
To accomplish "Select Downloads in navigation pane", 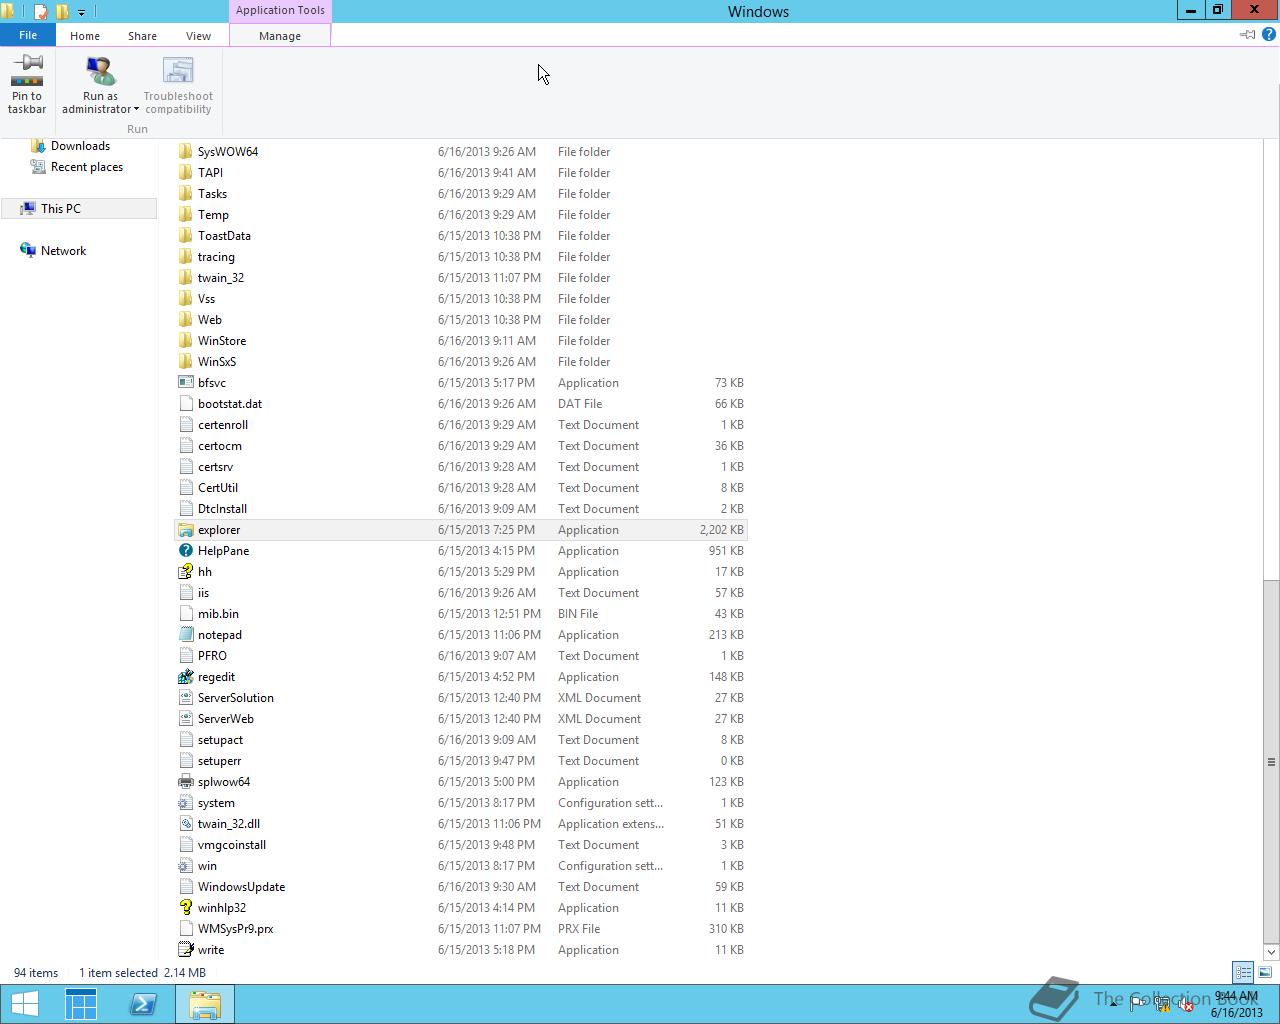I will (80, 146).
